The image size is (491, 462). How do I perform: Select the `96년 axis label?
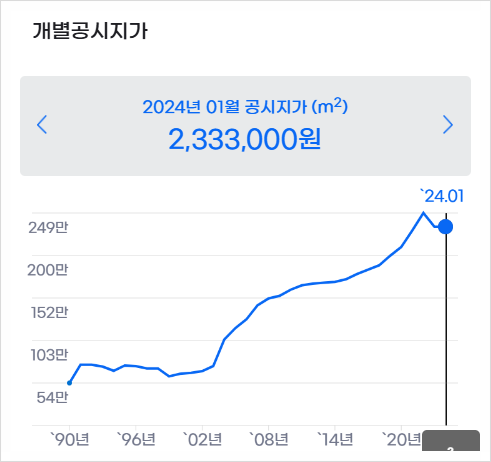[x=136, y=440]
